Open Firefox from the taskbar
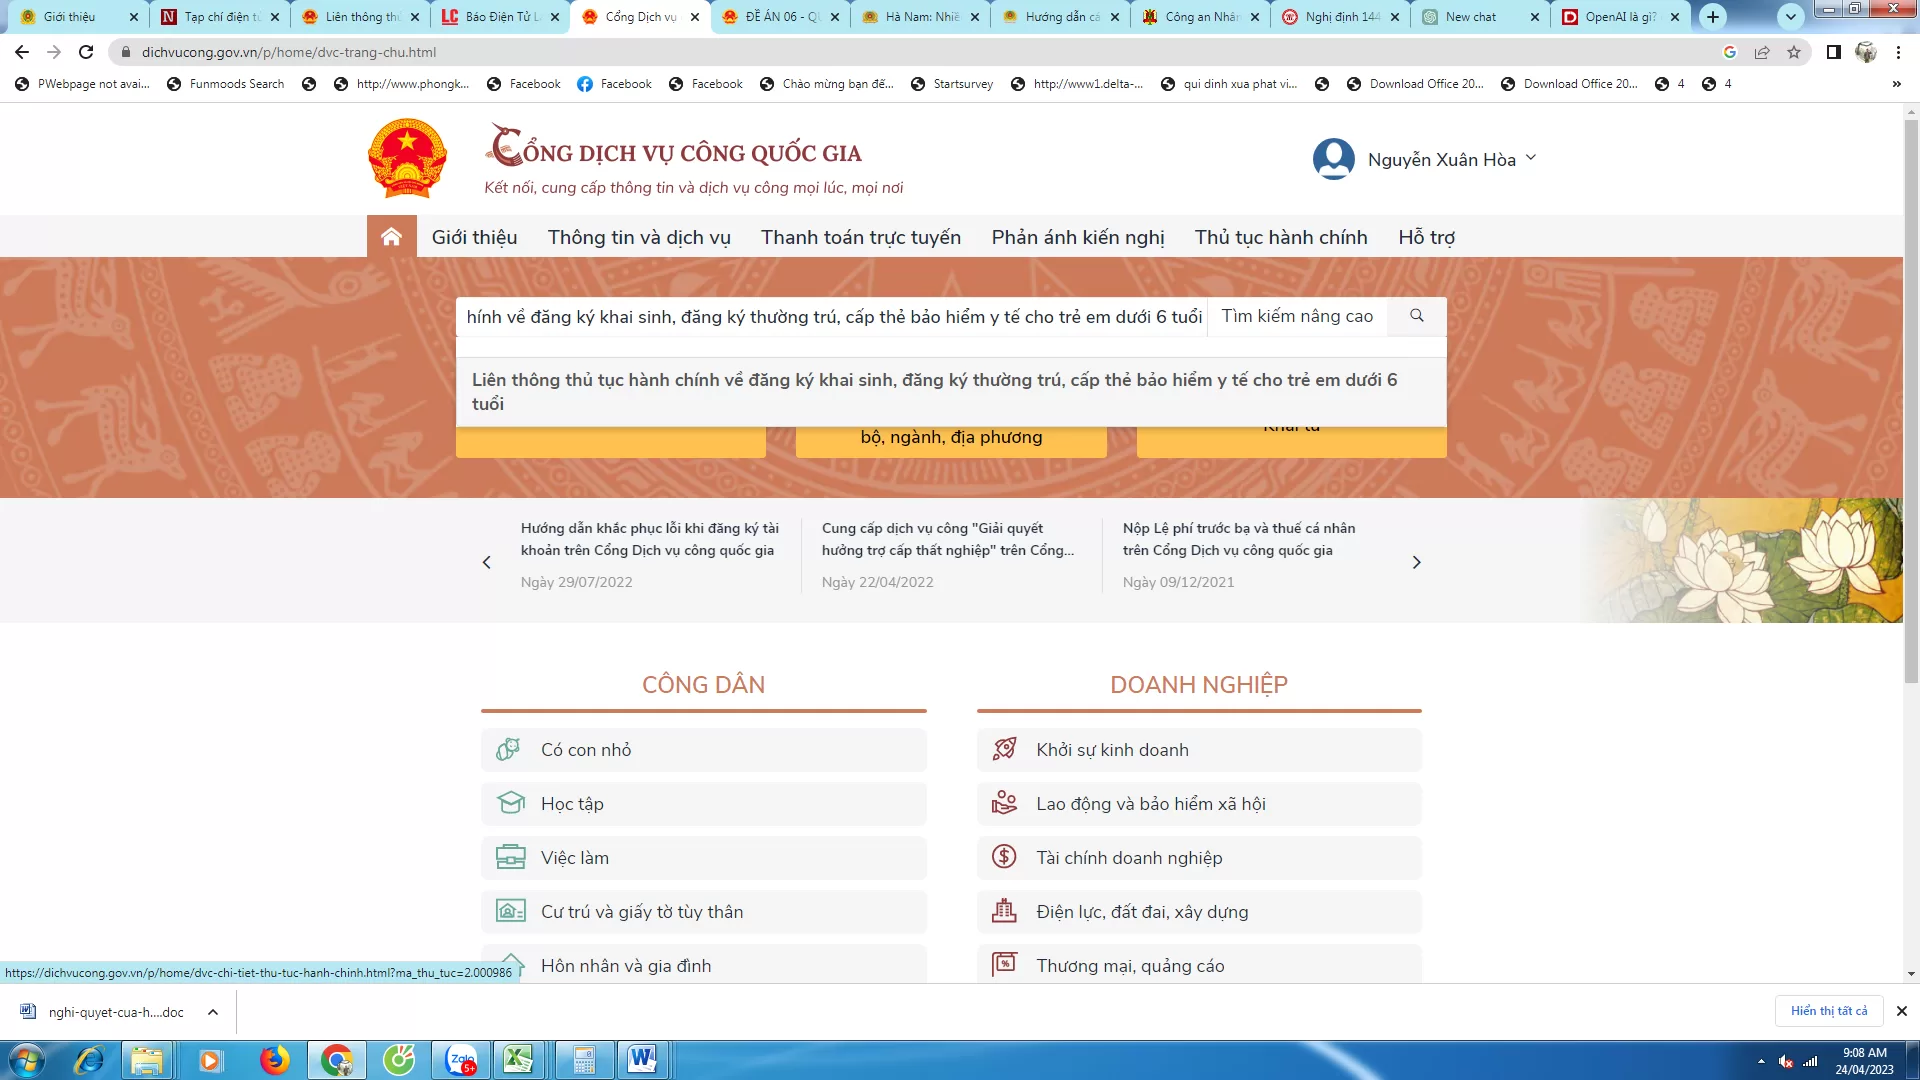 point(274,1060)
